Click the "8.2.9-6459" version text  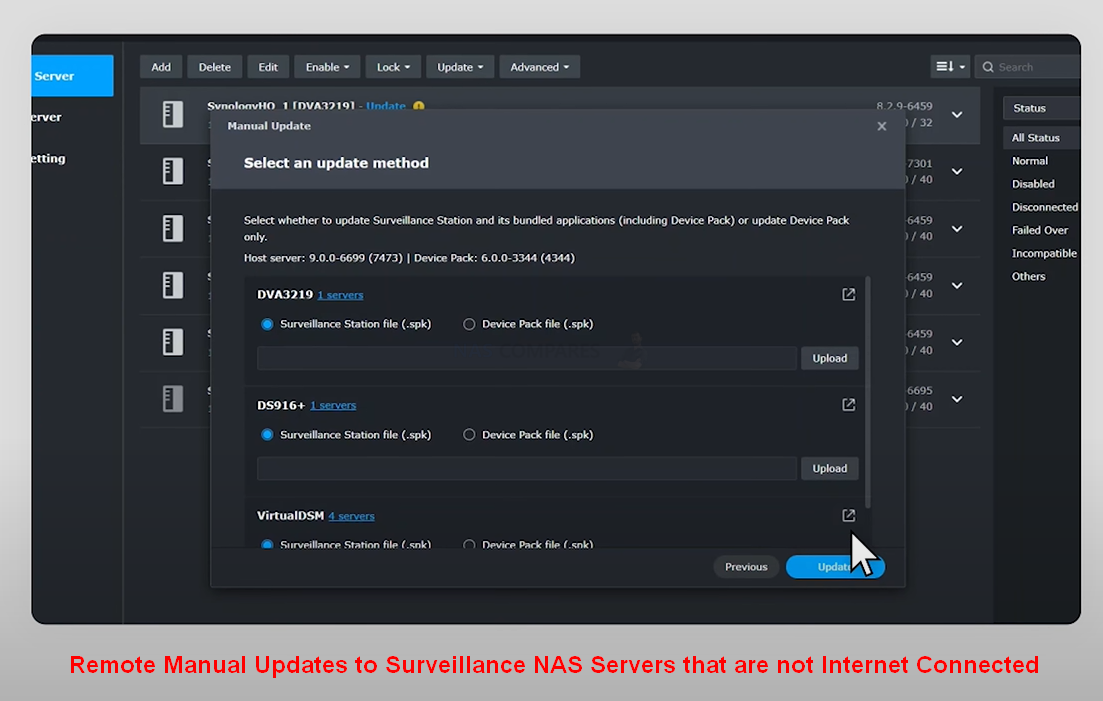point(905,106)
